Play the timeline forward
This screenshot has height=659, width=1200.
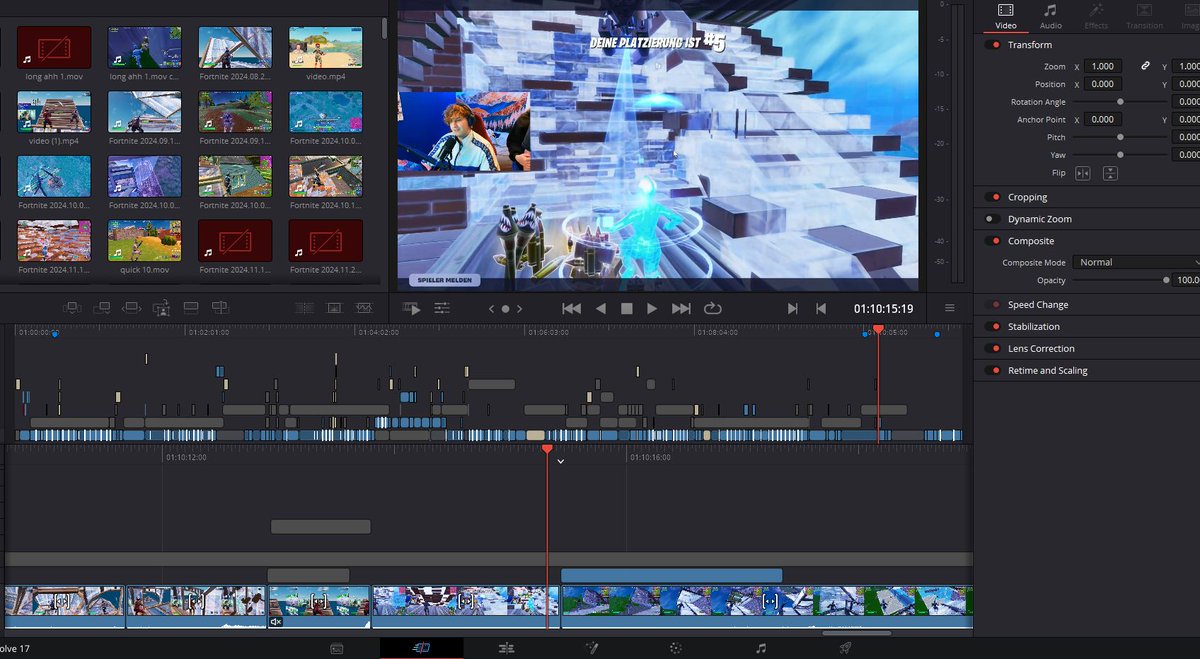point(652,309)
